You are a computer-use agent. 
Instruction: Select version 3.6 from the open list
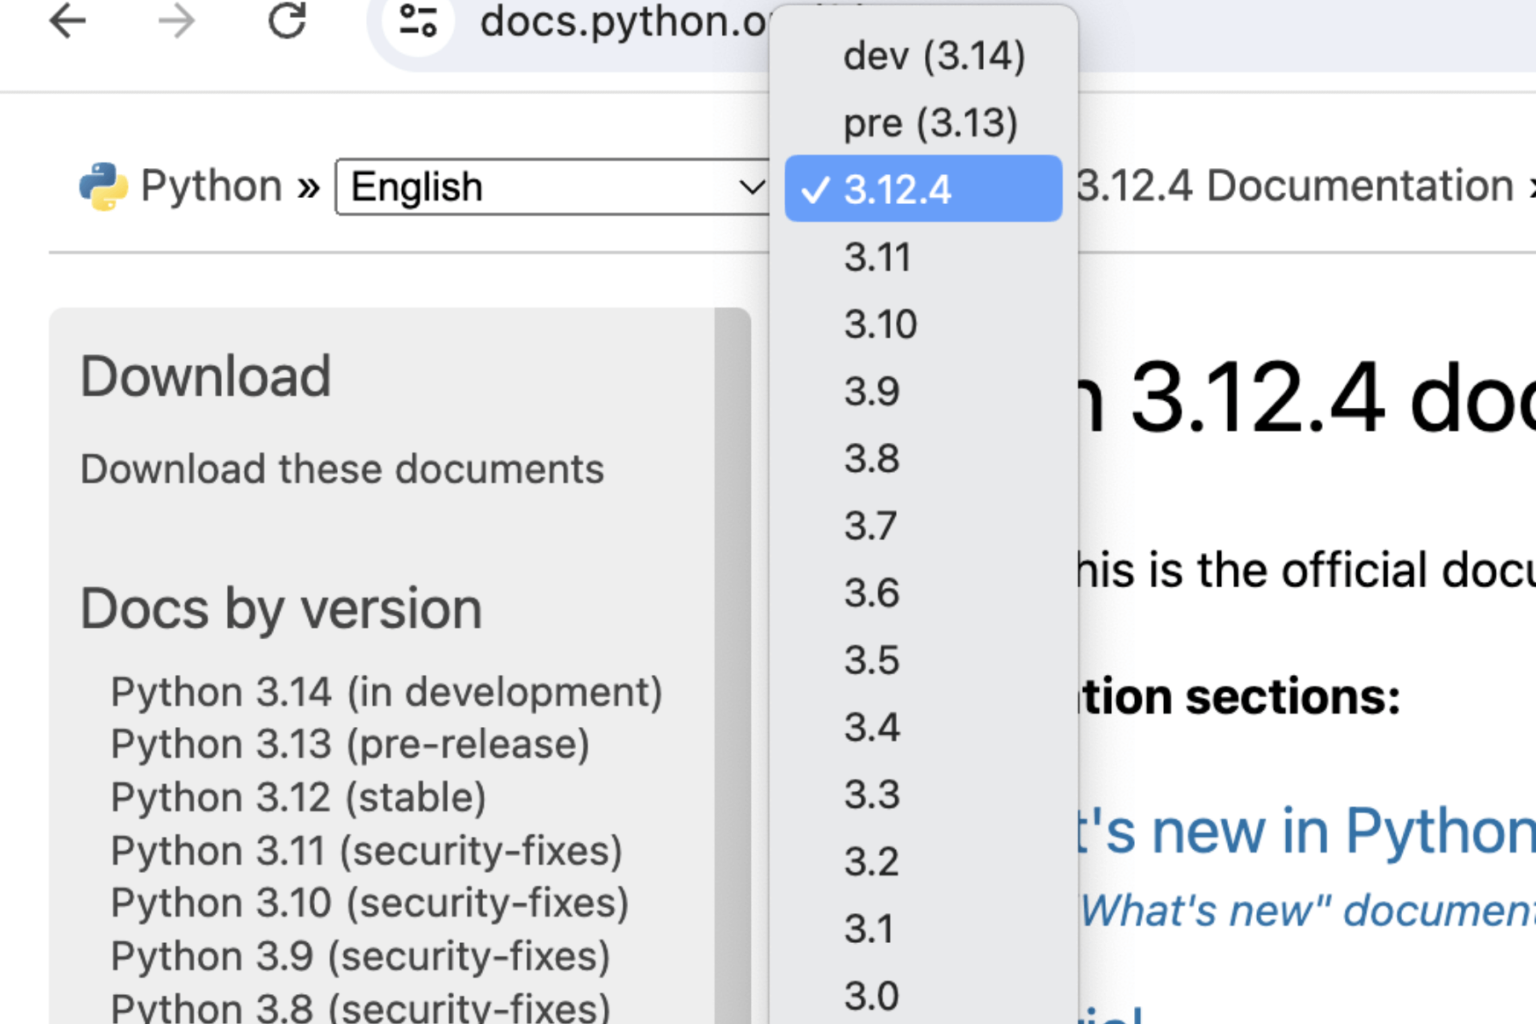coord(872,592)
